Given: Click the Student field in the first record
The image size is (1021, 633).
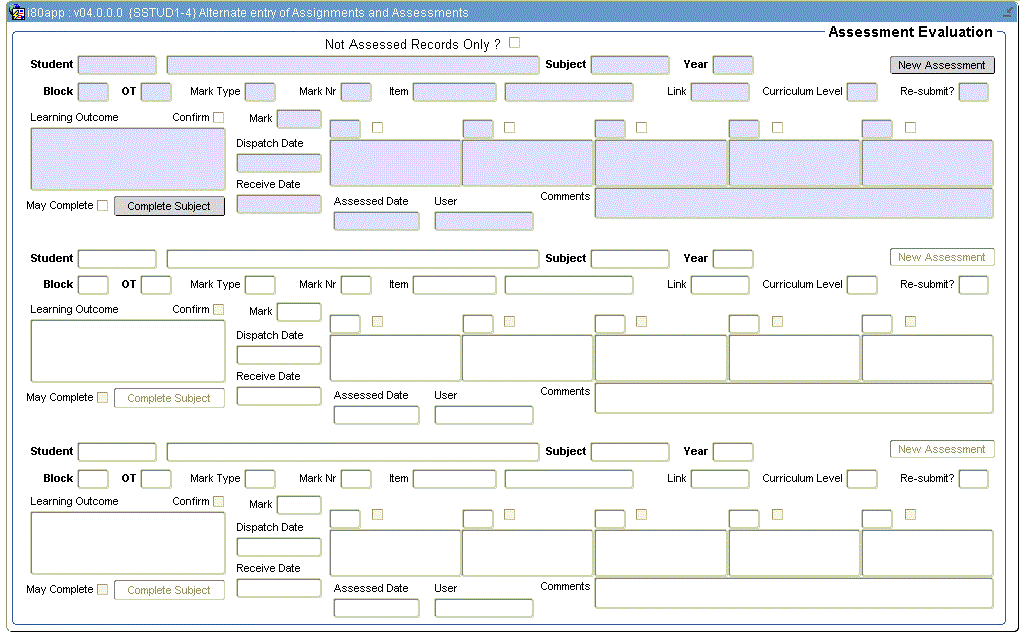Looking at the screenshot, I should pyautogui.click(x=116, y=64).
